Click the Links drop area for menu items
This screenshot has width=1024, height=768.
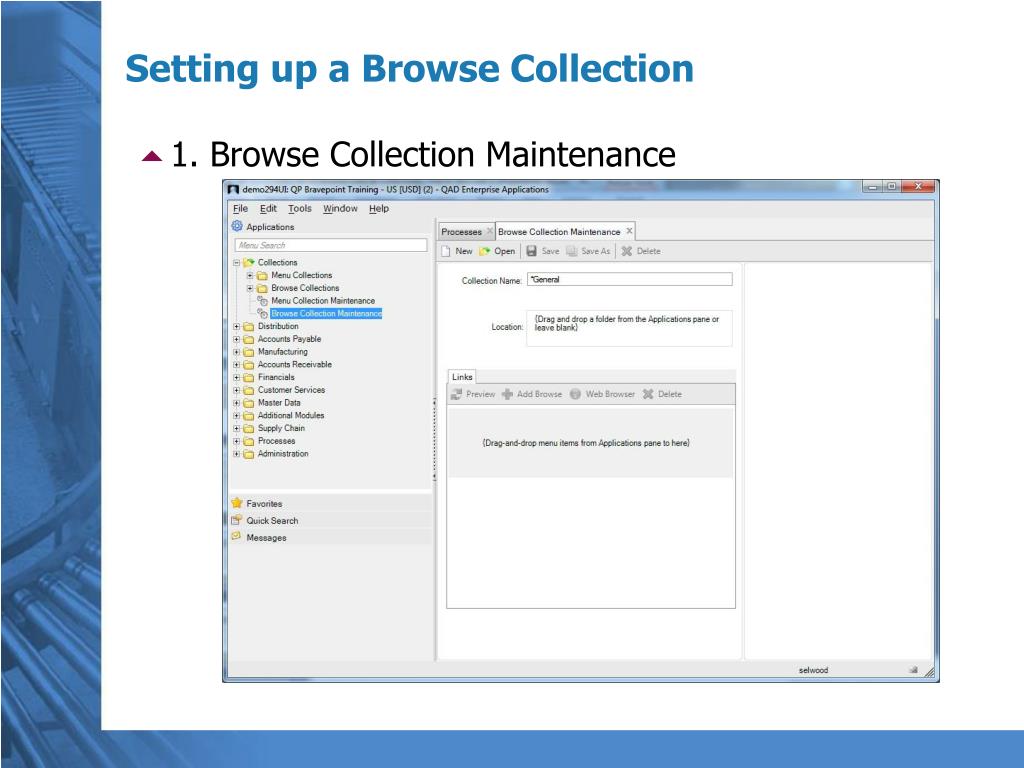tap(590, 443)
